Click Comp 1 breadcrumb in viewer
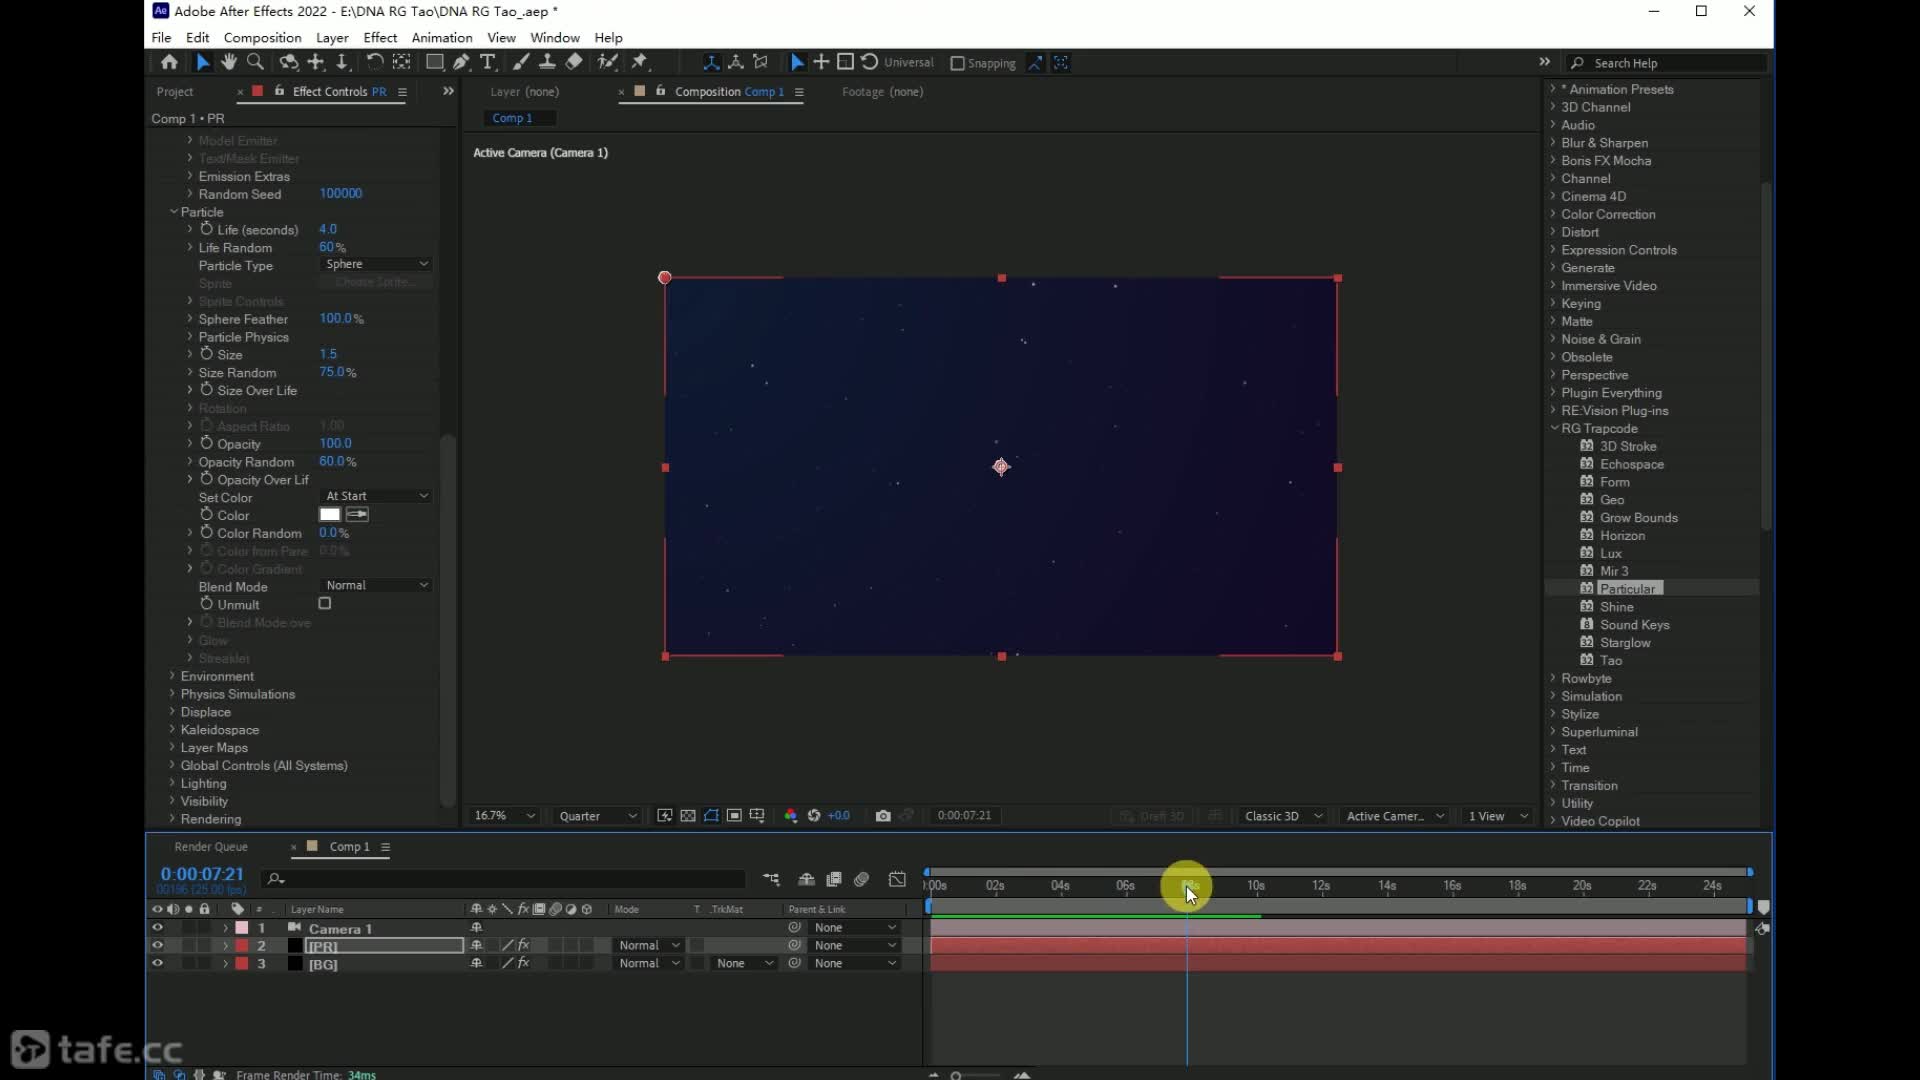 tap(512, 118)
